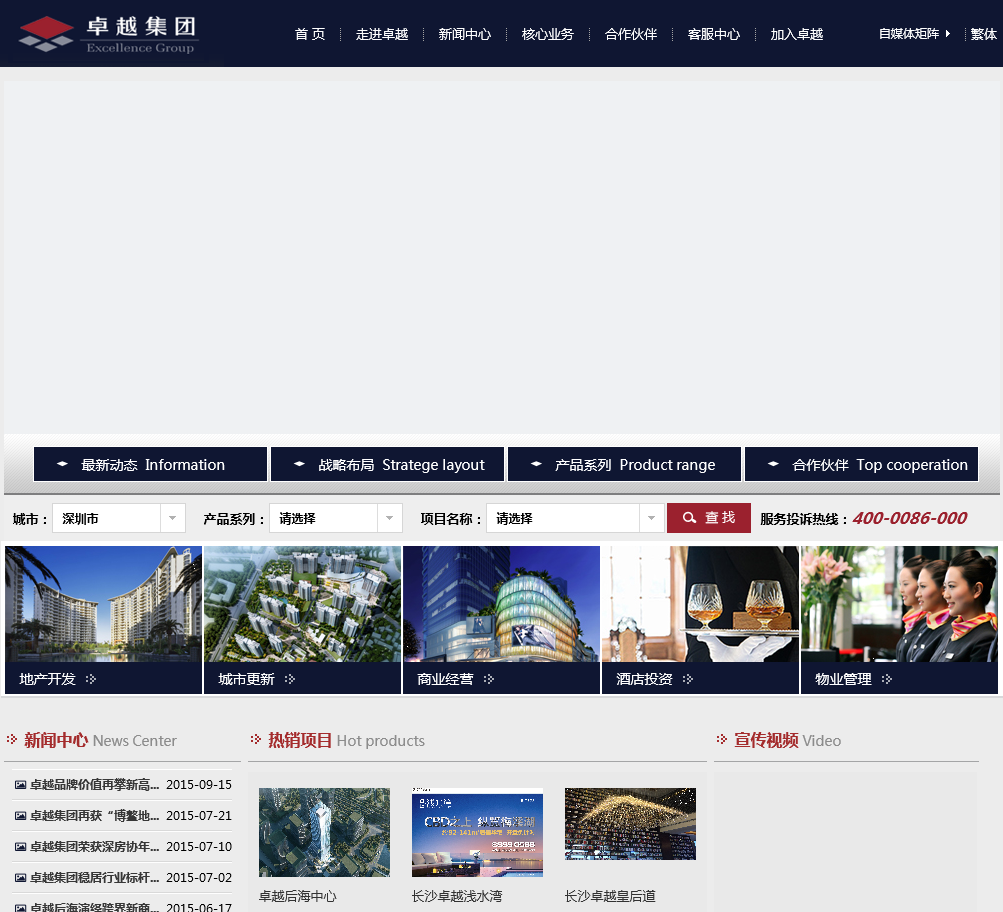Click the arrow icon on 最新动态 tab

tap(62, 464)
